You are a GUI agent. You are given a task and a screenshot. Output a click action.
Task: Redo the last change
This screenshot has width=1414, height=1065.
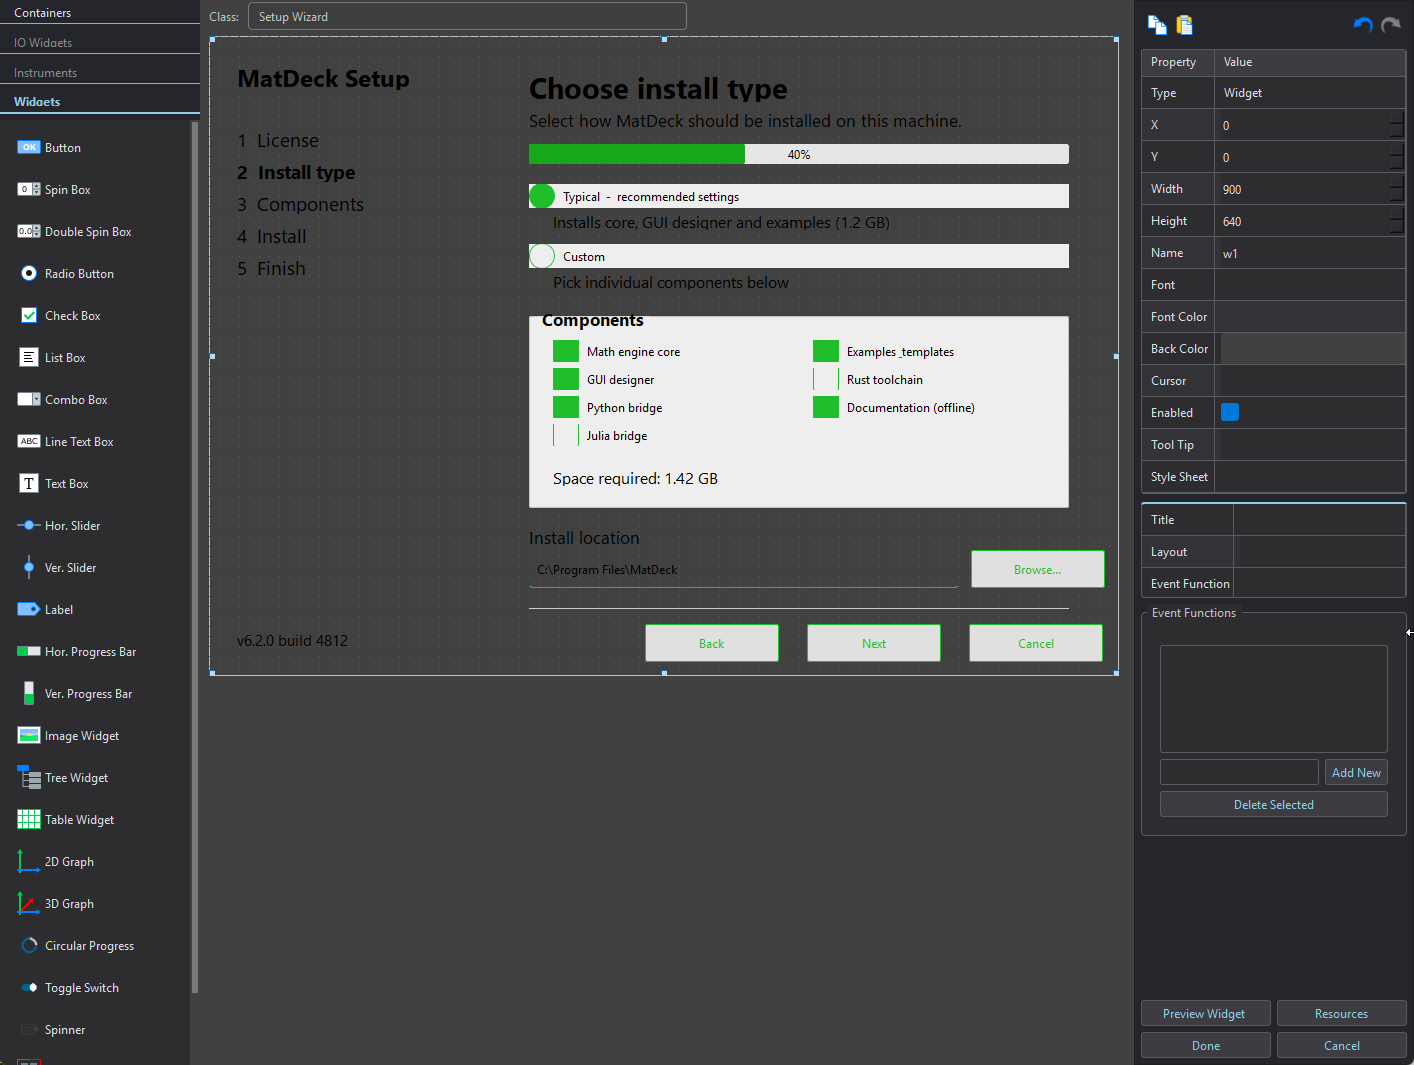tap(1391, 25)
